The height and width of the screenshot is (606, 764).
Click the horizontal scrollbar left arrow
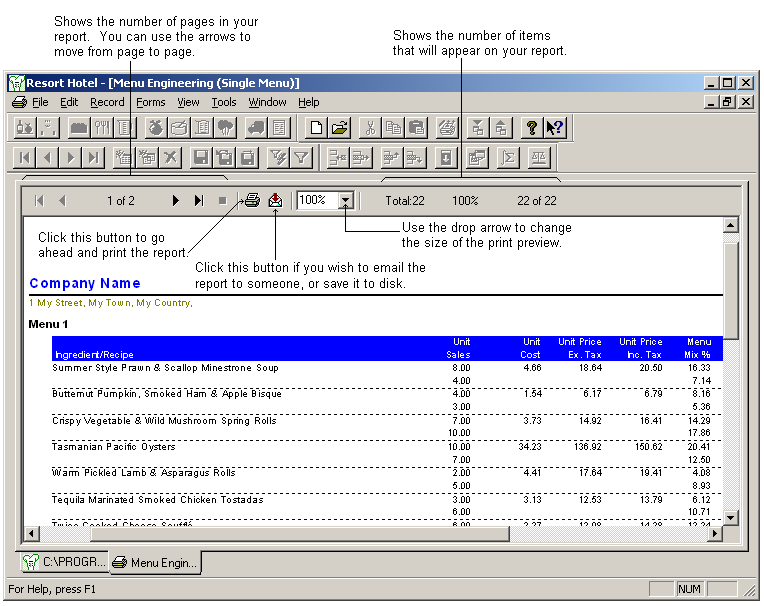point(32,533)
